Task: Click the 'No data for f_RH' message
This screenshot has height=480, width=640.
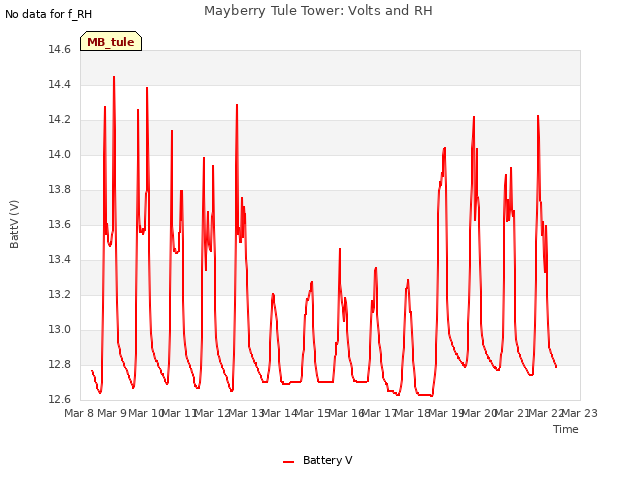Action: tap(48, 14)
